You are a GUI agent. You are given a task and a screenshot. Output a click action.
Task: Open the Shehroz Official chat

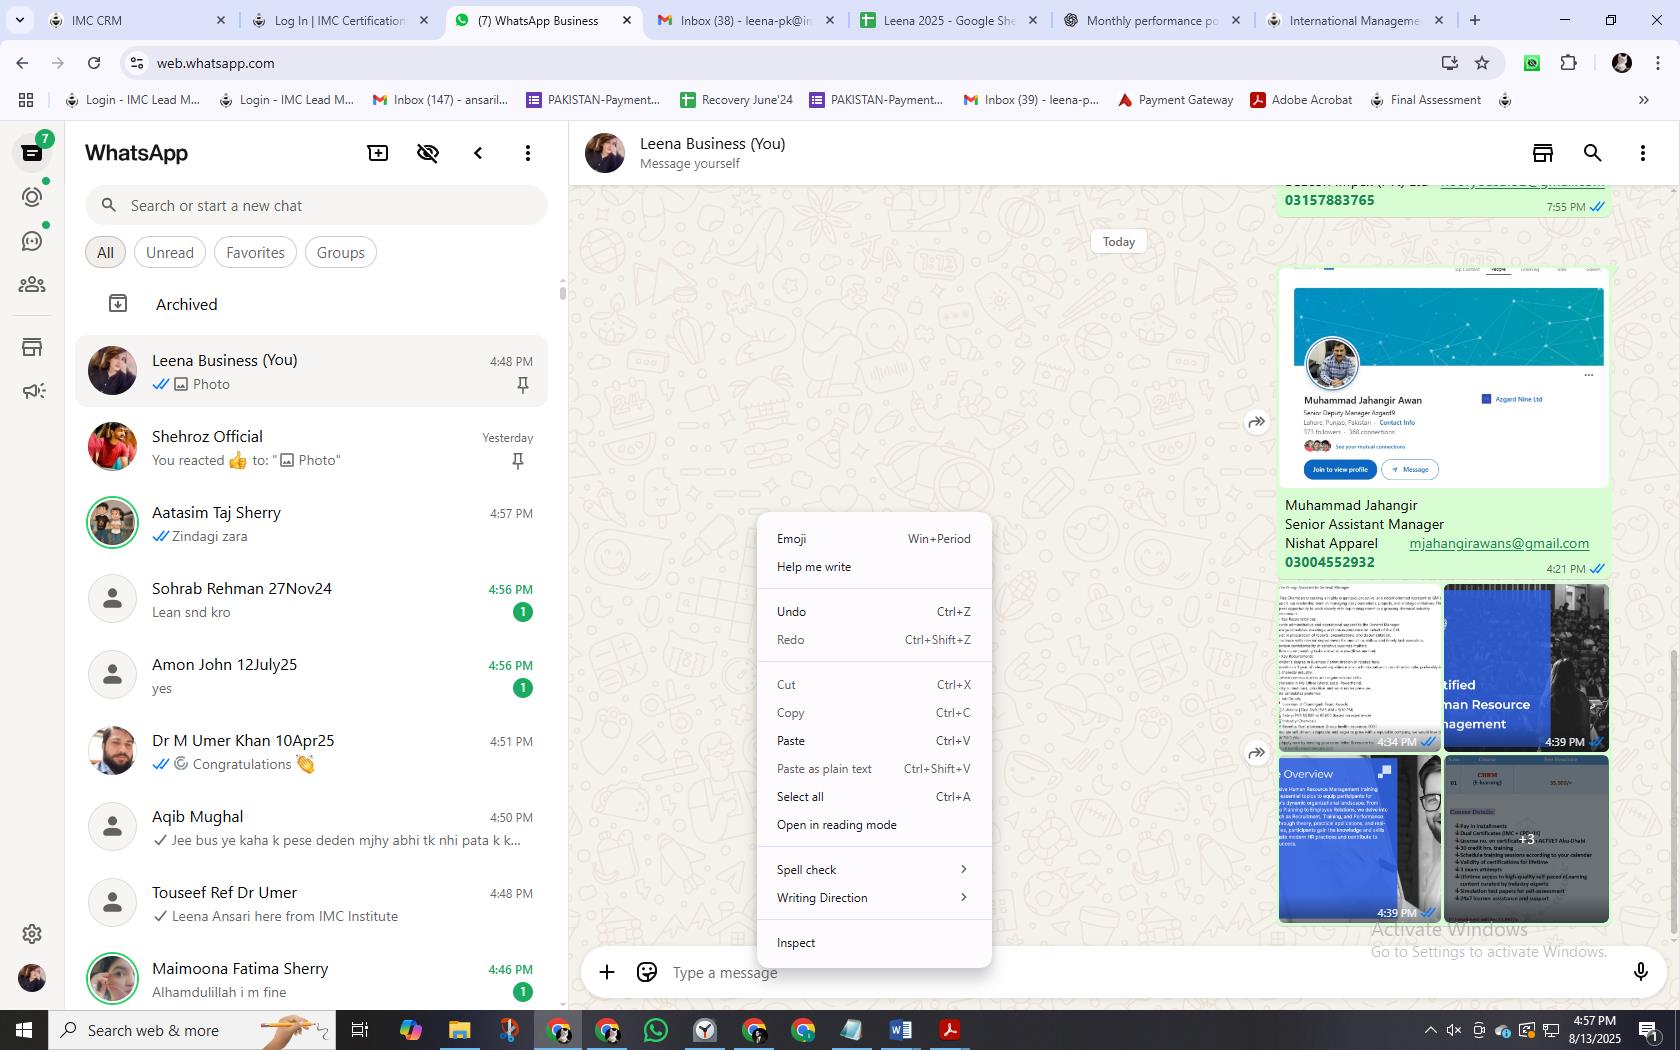312,447
